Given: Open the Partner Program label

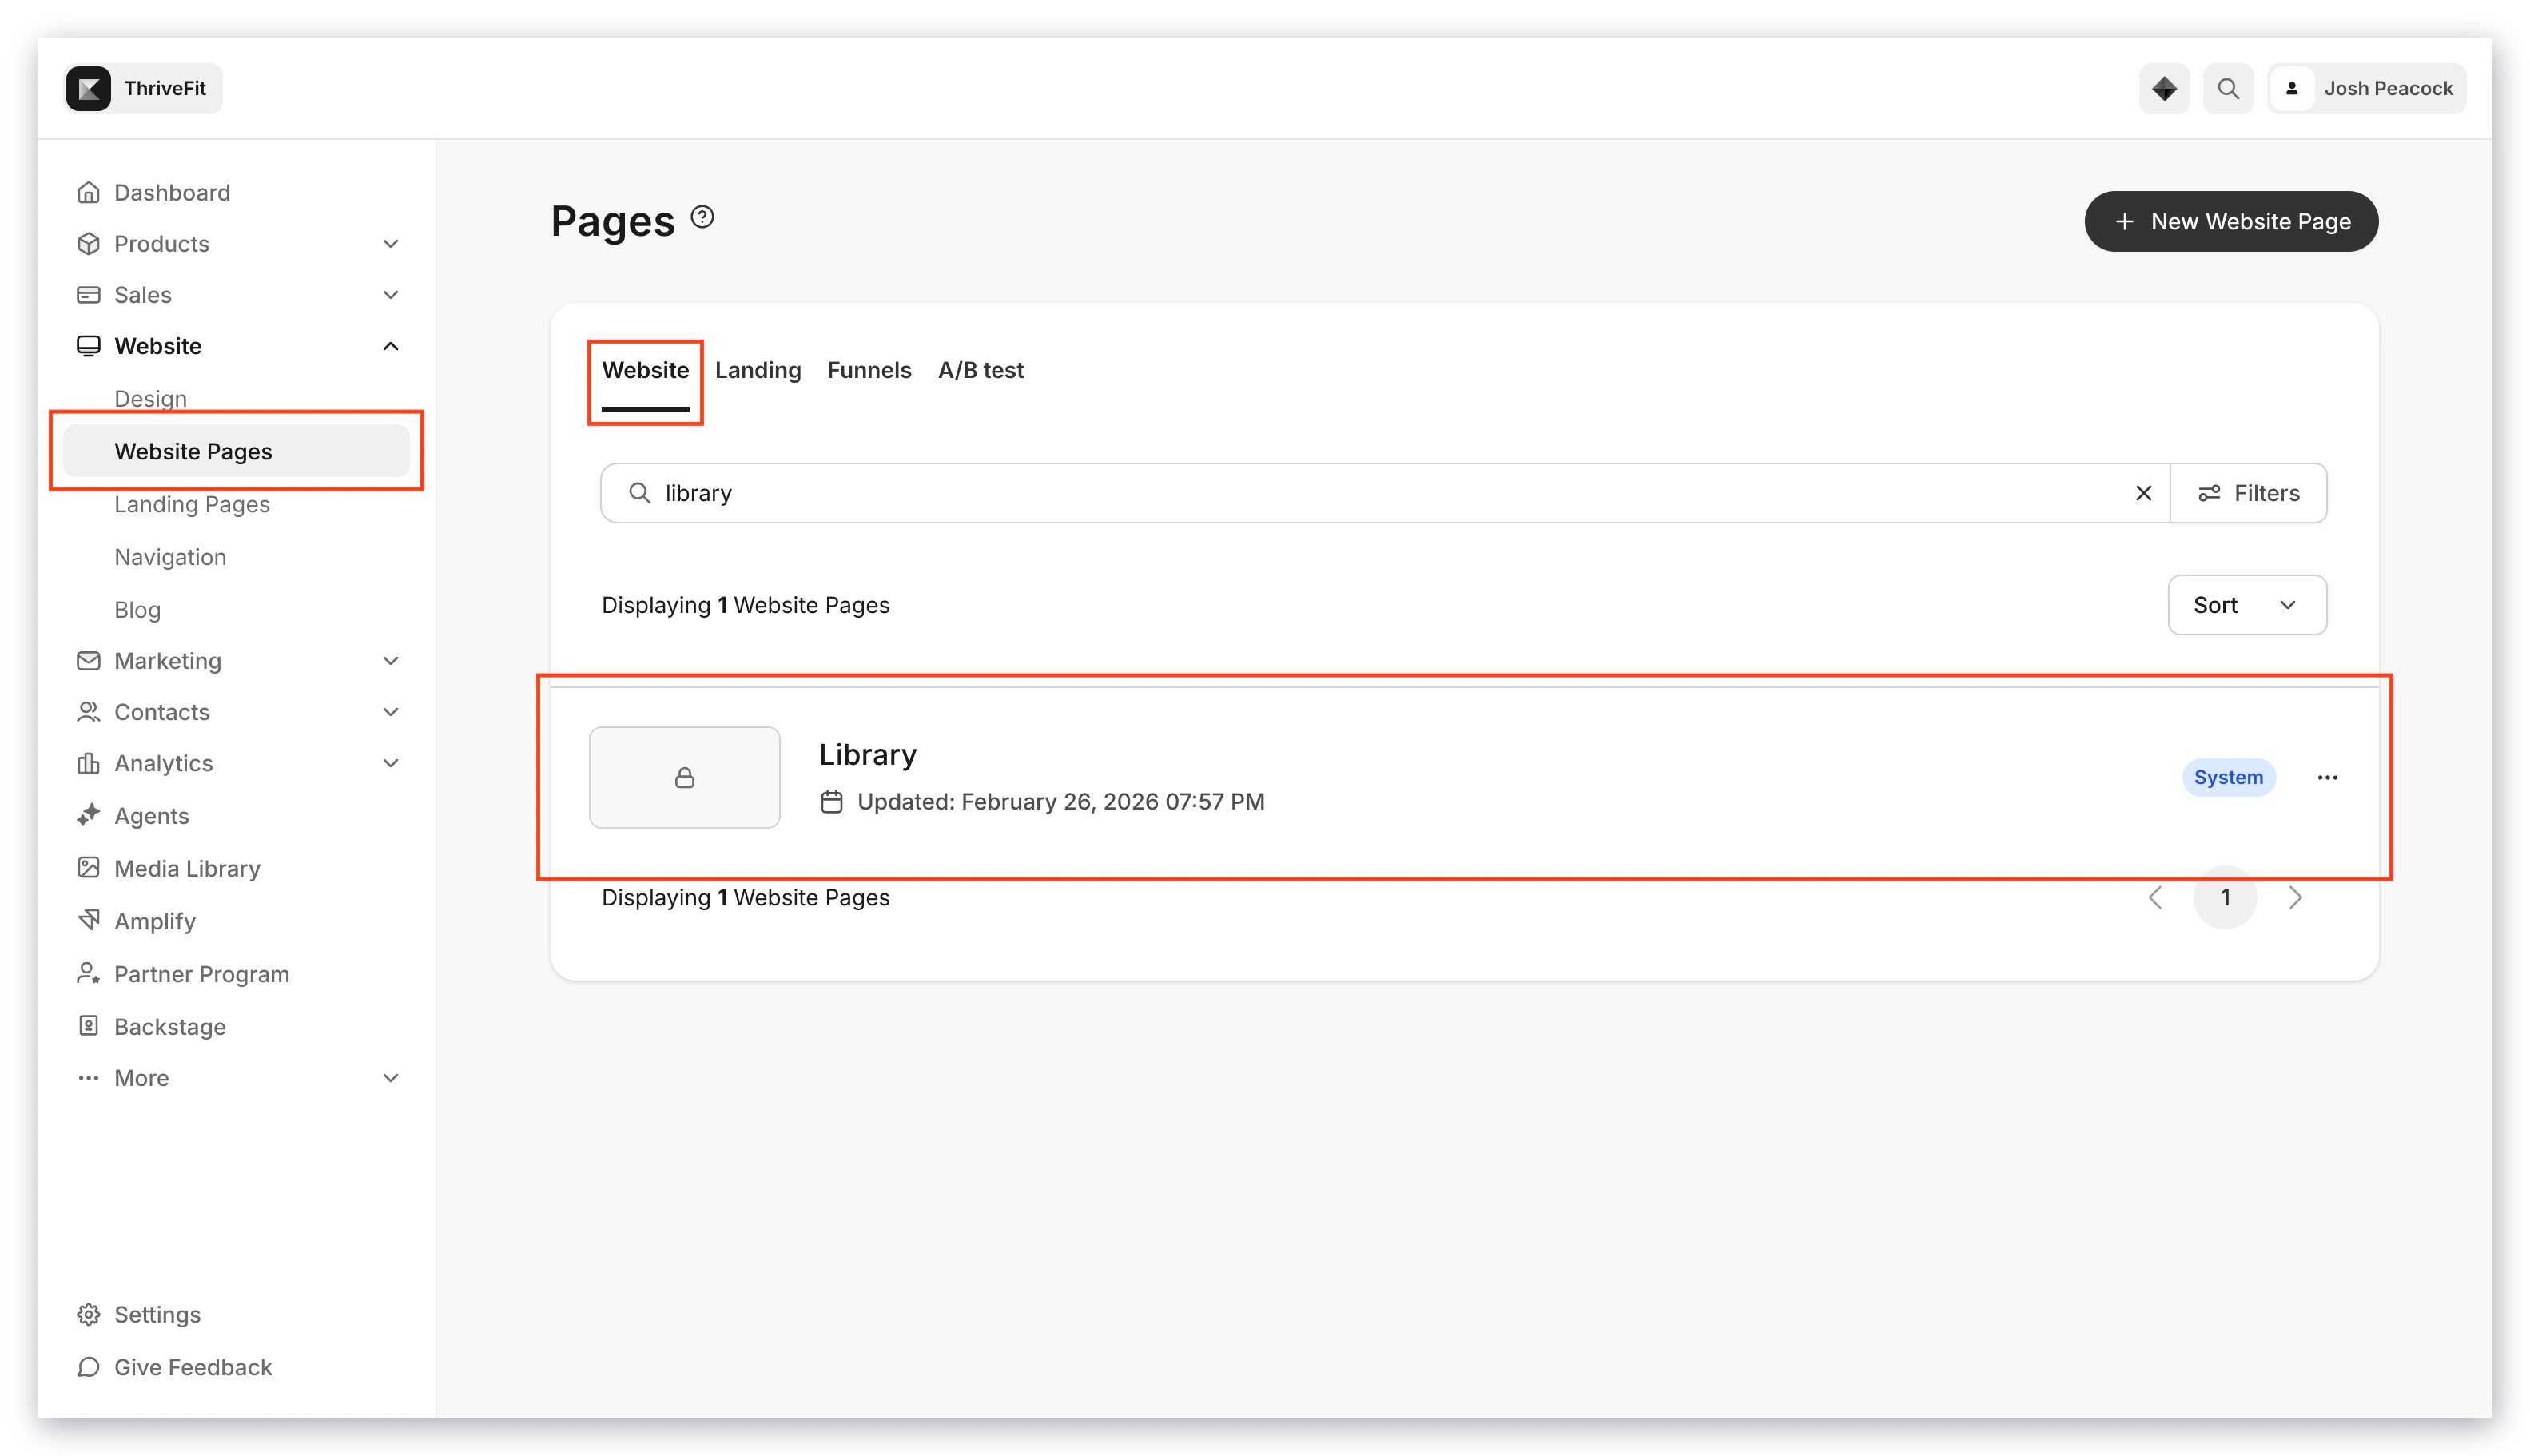Looking at the screenshot, I should click(x=201, y=974).
